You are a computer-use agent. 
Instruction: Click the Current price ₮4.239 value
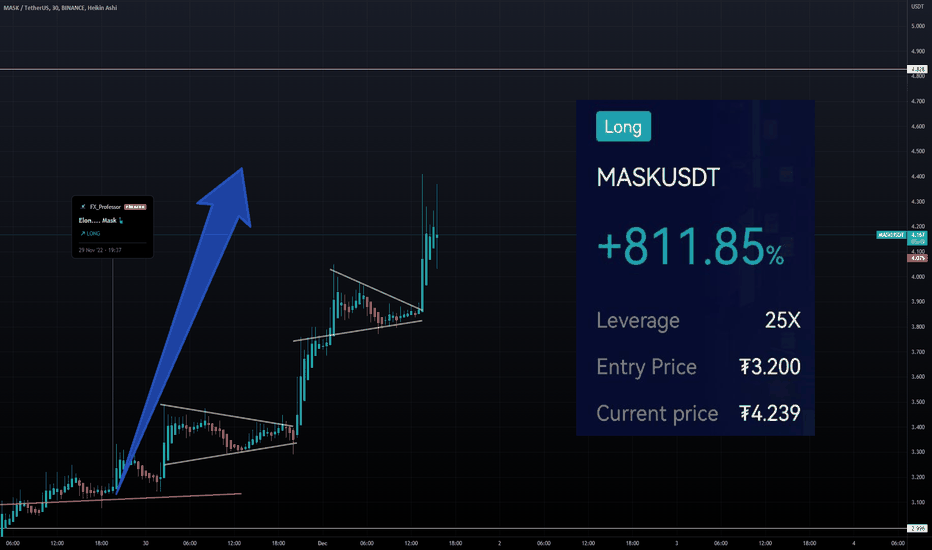pos(770,413)
